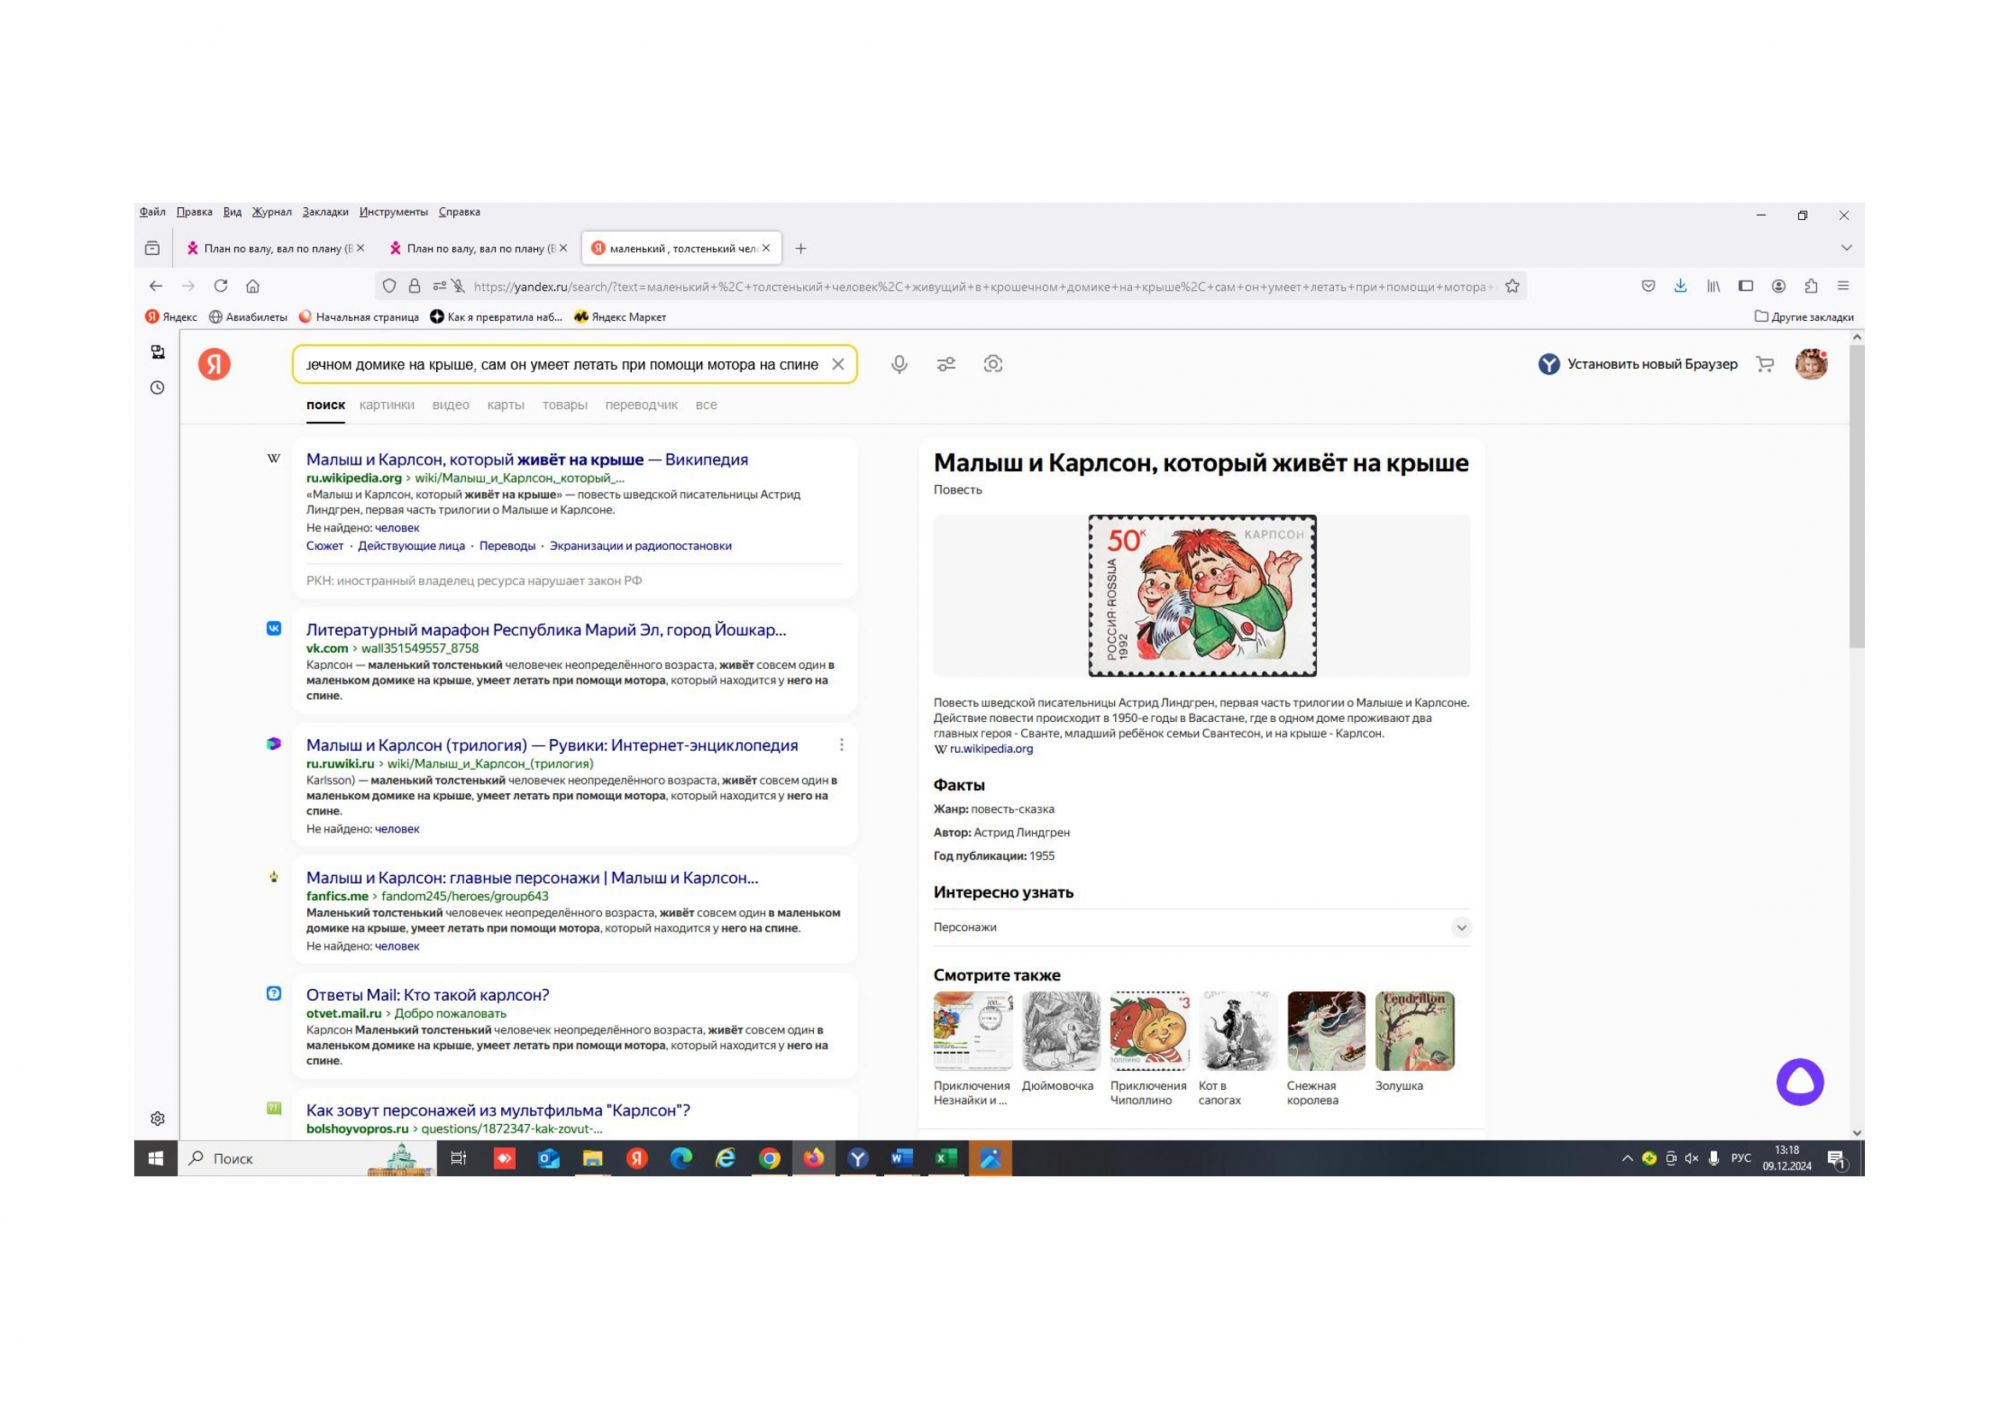Viewport: 2000px width, 1415px height.
Task: Open the list all tabs chevron
Action: click(1846, 248)
